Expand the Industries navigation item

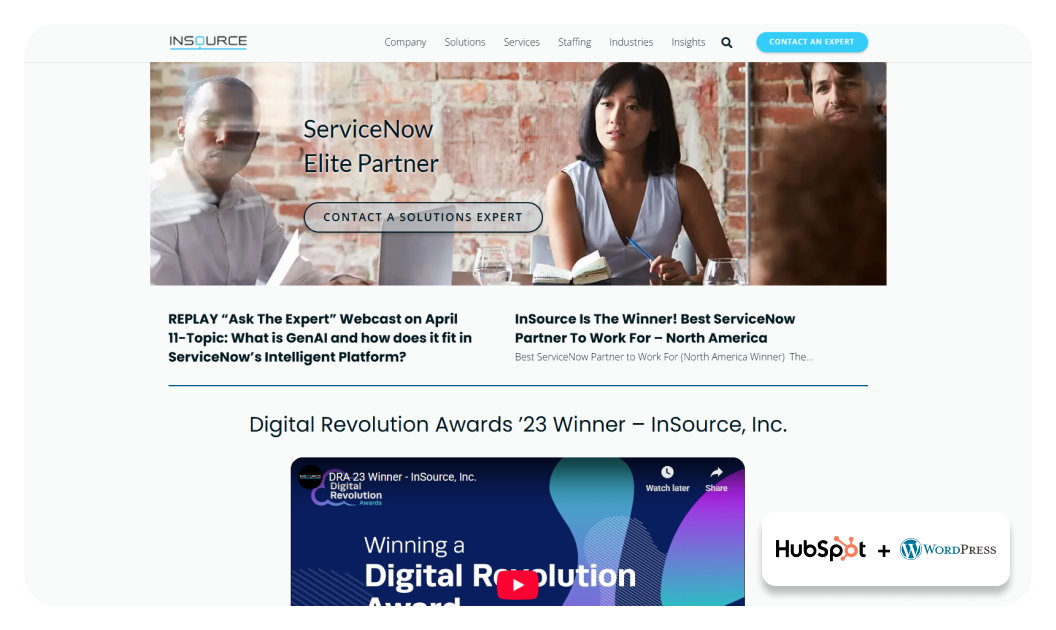(x=631, y=42)
